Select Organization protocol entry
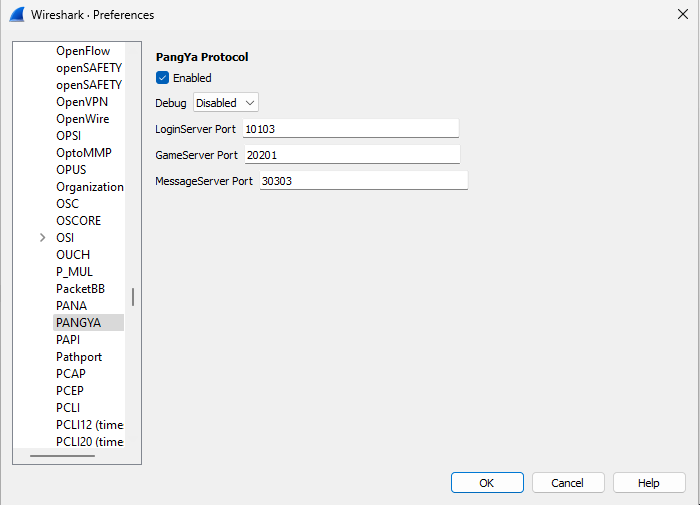 (89, 187)
